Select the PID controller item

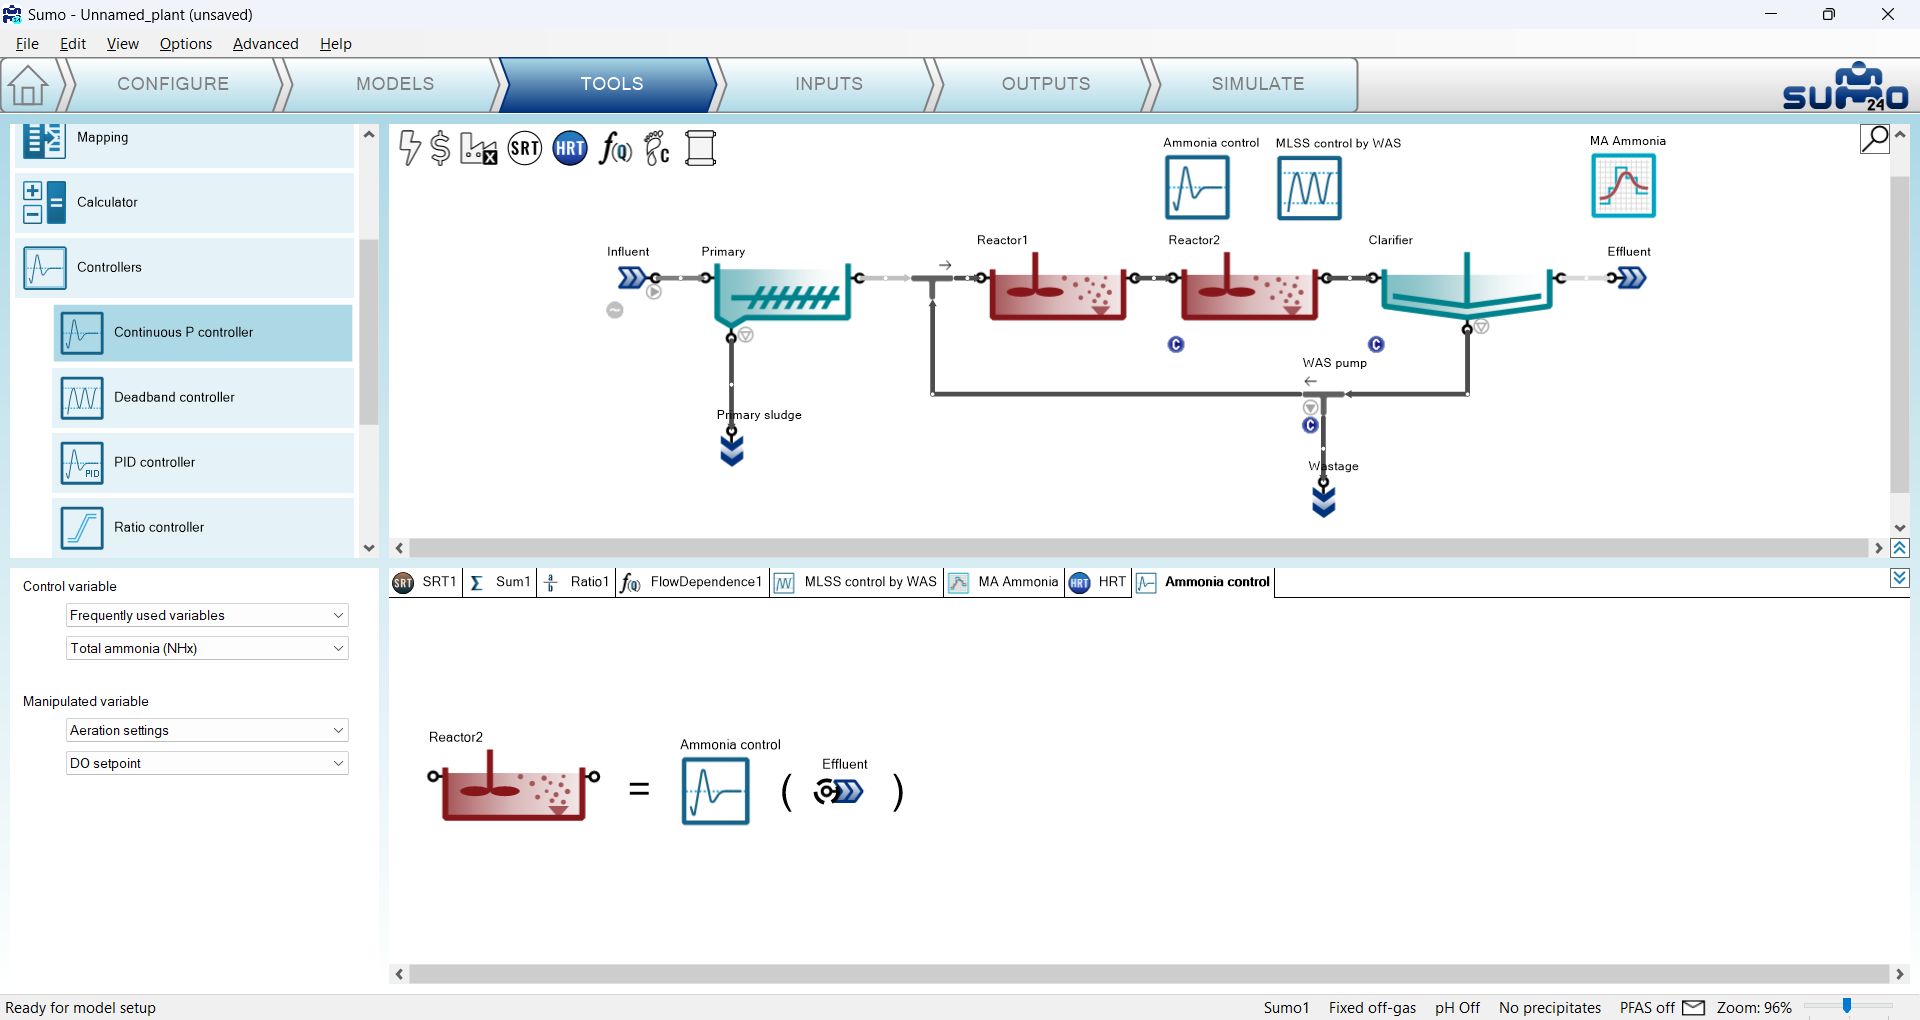(203, 462)
